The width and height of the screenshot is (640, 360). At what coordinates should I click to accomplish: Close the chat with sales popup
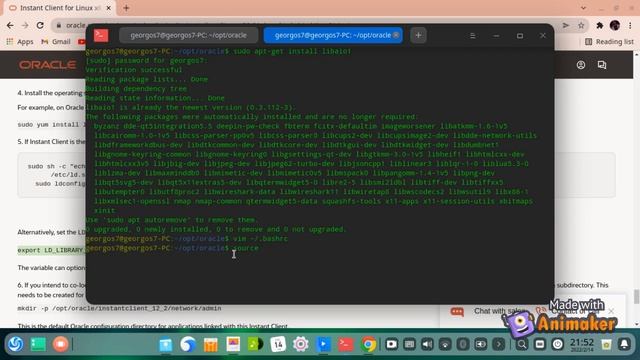point(611,311)
